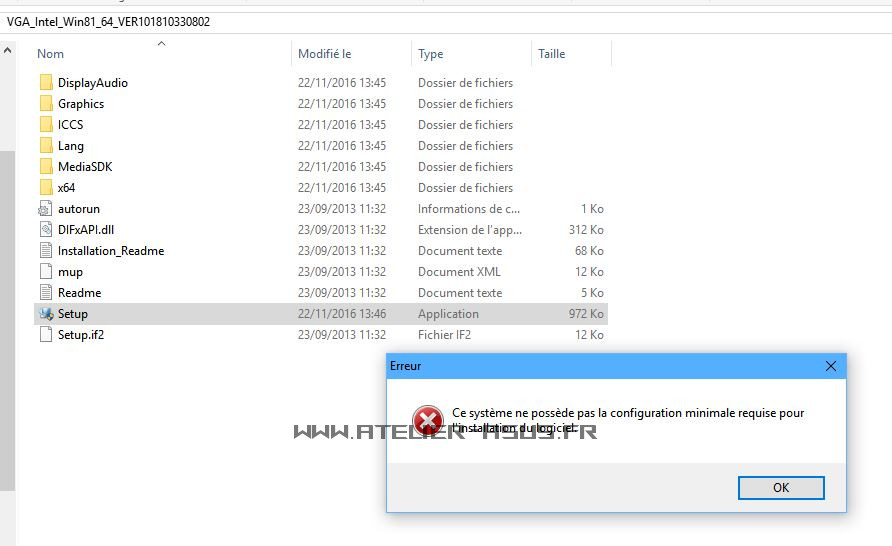892x546 pixels.
Task: Click the left pane vertical scrollbar thumb
Action: click(x=7, y=320)
